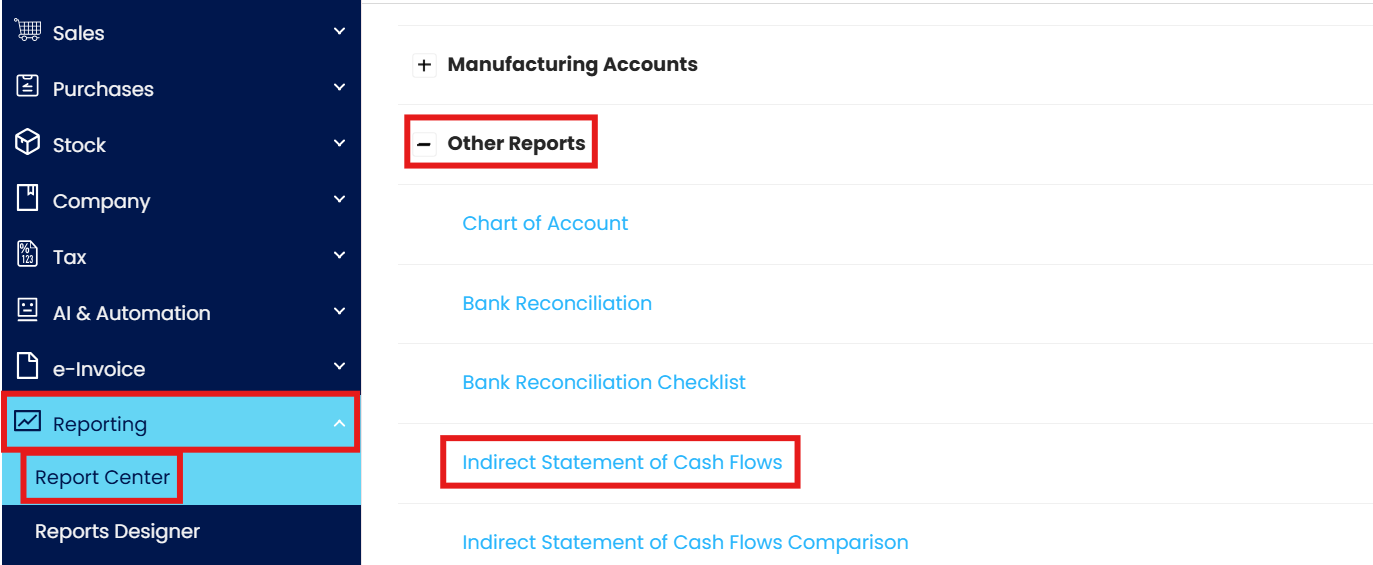
Task: Open Indirect Statement of Cash Flows
Action: click(622, 463)
